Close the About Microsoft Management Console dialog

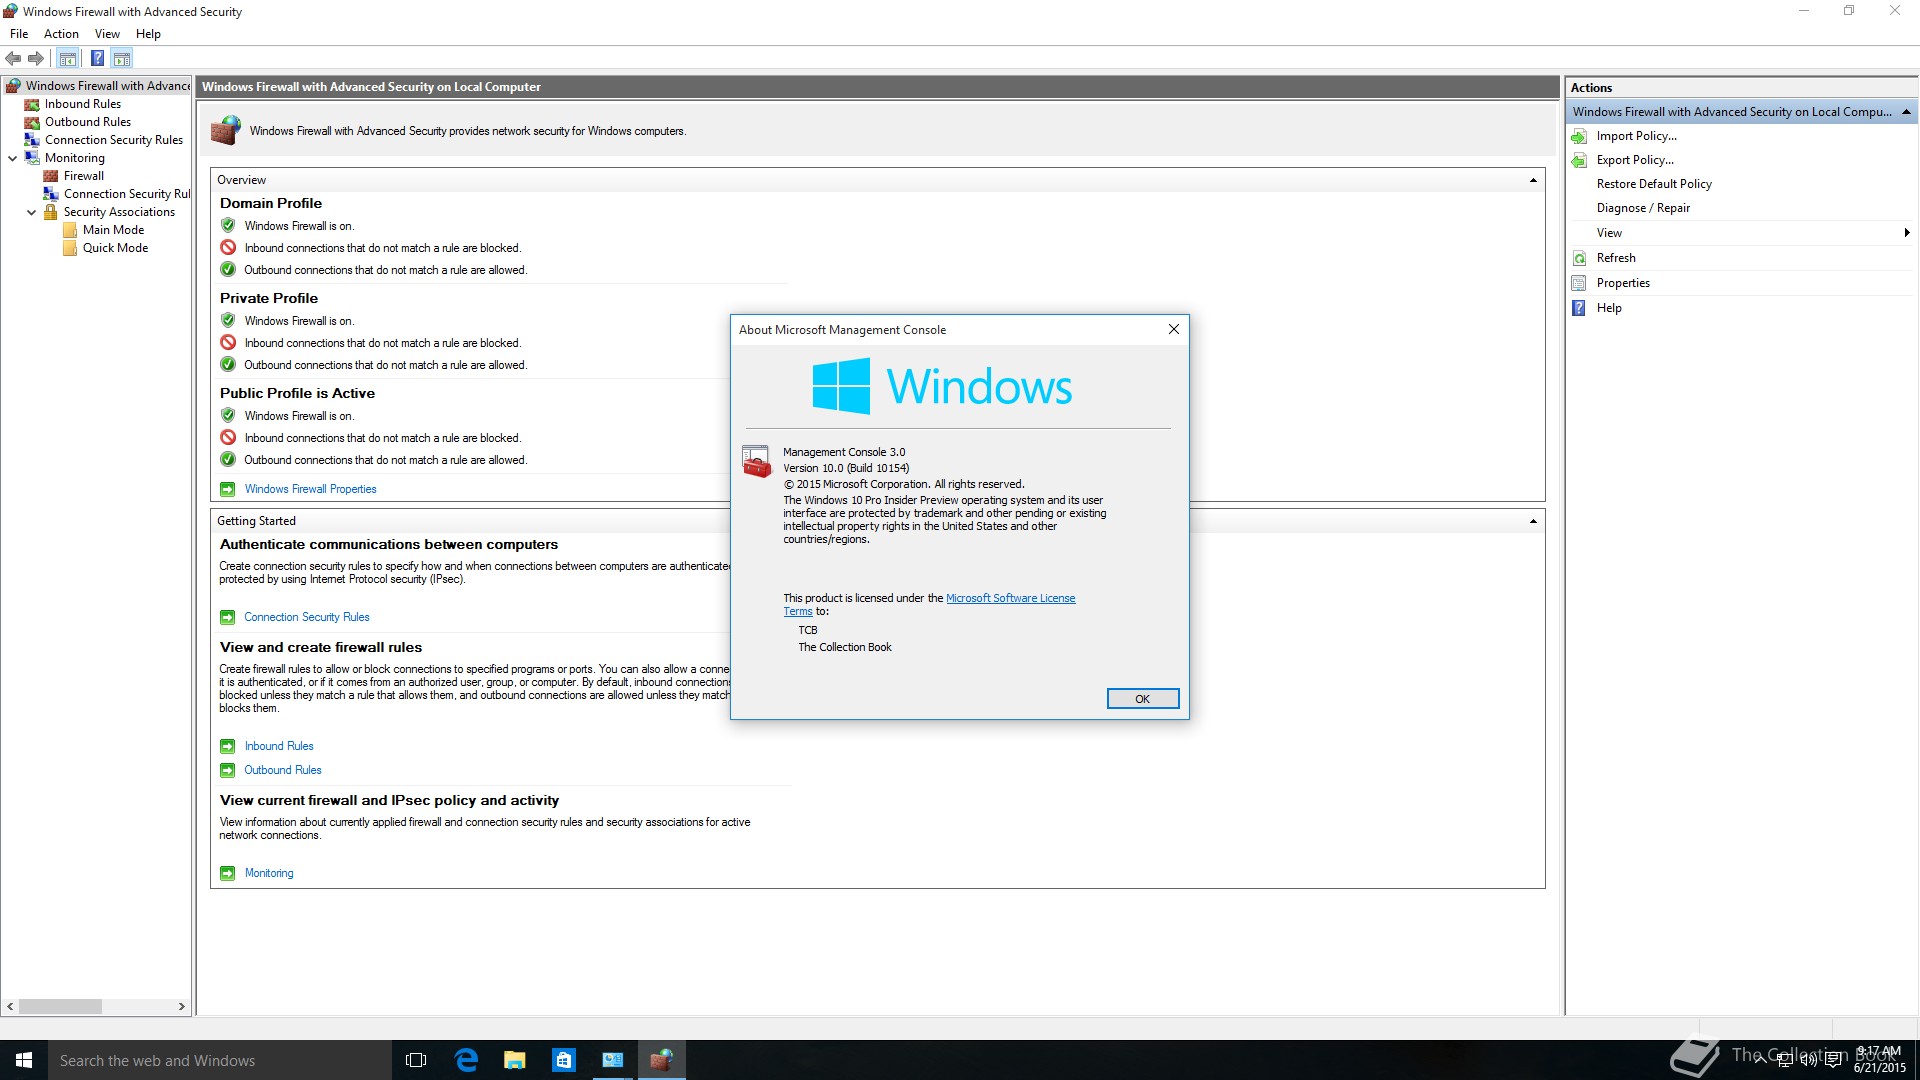pyautogui.click(x=1174, y=329)
